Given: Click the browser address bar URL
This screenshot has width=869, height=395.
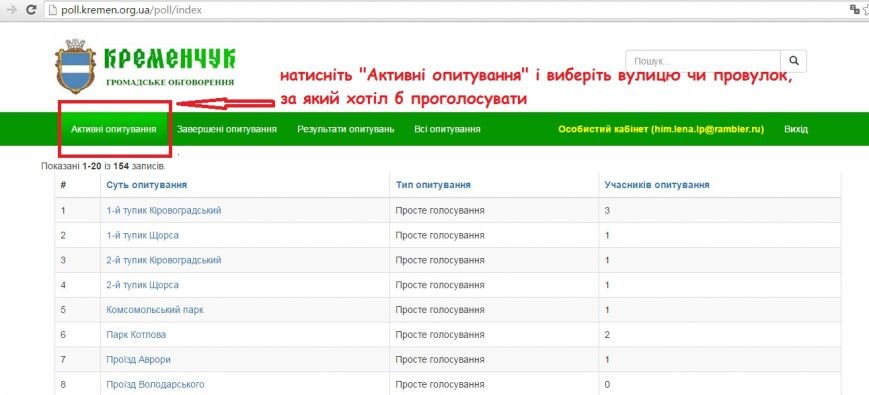Looking at the screenshot, I should pyautogui.click(x=131, y=10).
